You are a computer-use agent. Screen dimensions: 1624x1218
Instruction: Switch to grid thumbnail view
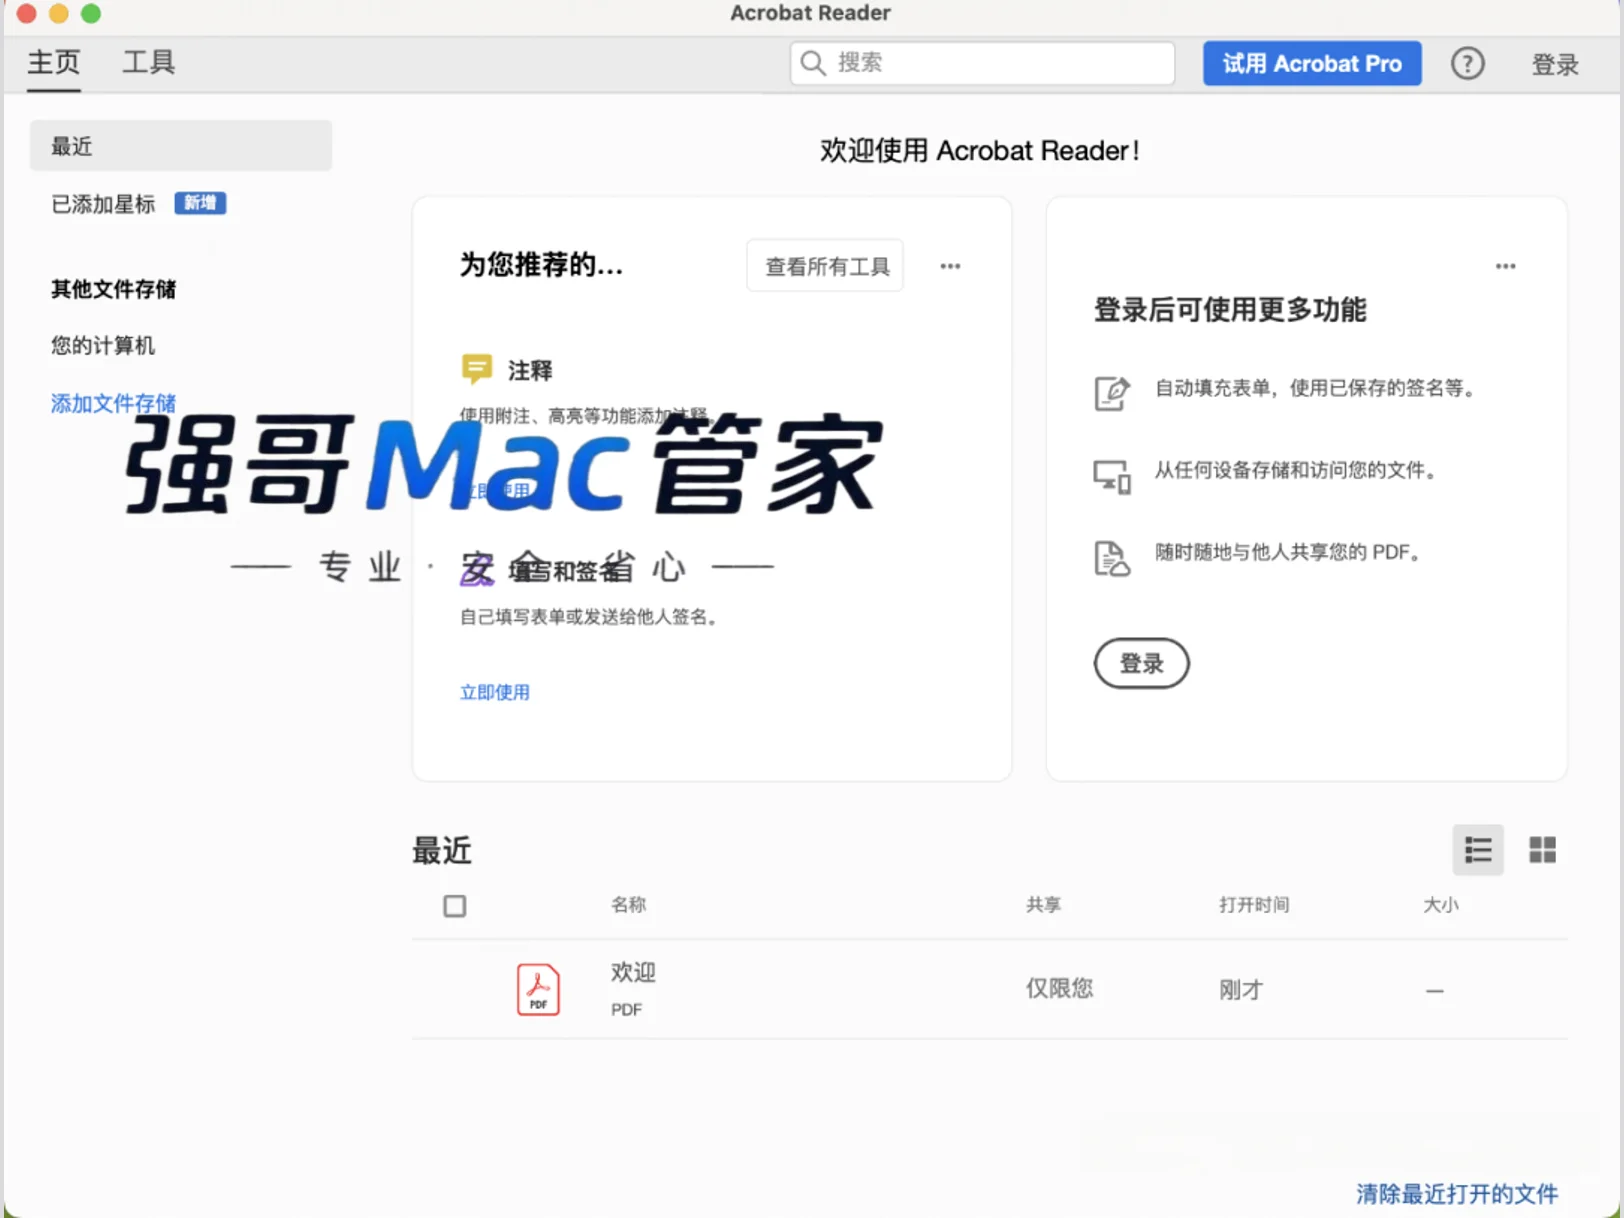[x=1542, y=850]
